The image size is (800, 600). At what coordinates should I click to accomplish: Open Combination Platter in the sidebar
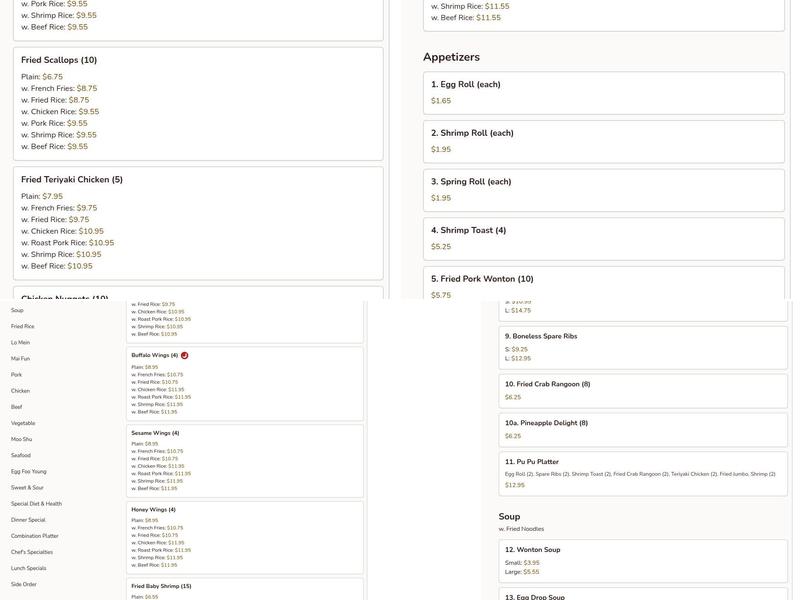click(x=35, y=536)
